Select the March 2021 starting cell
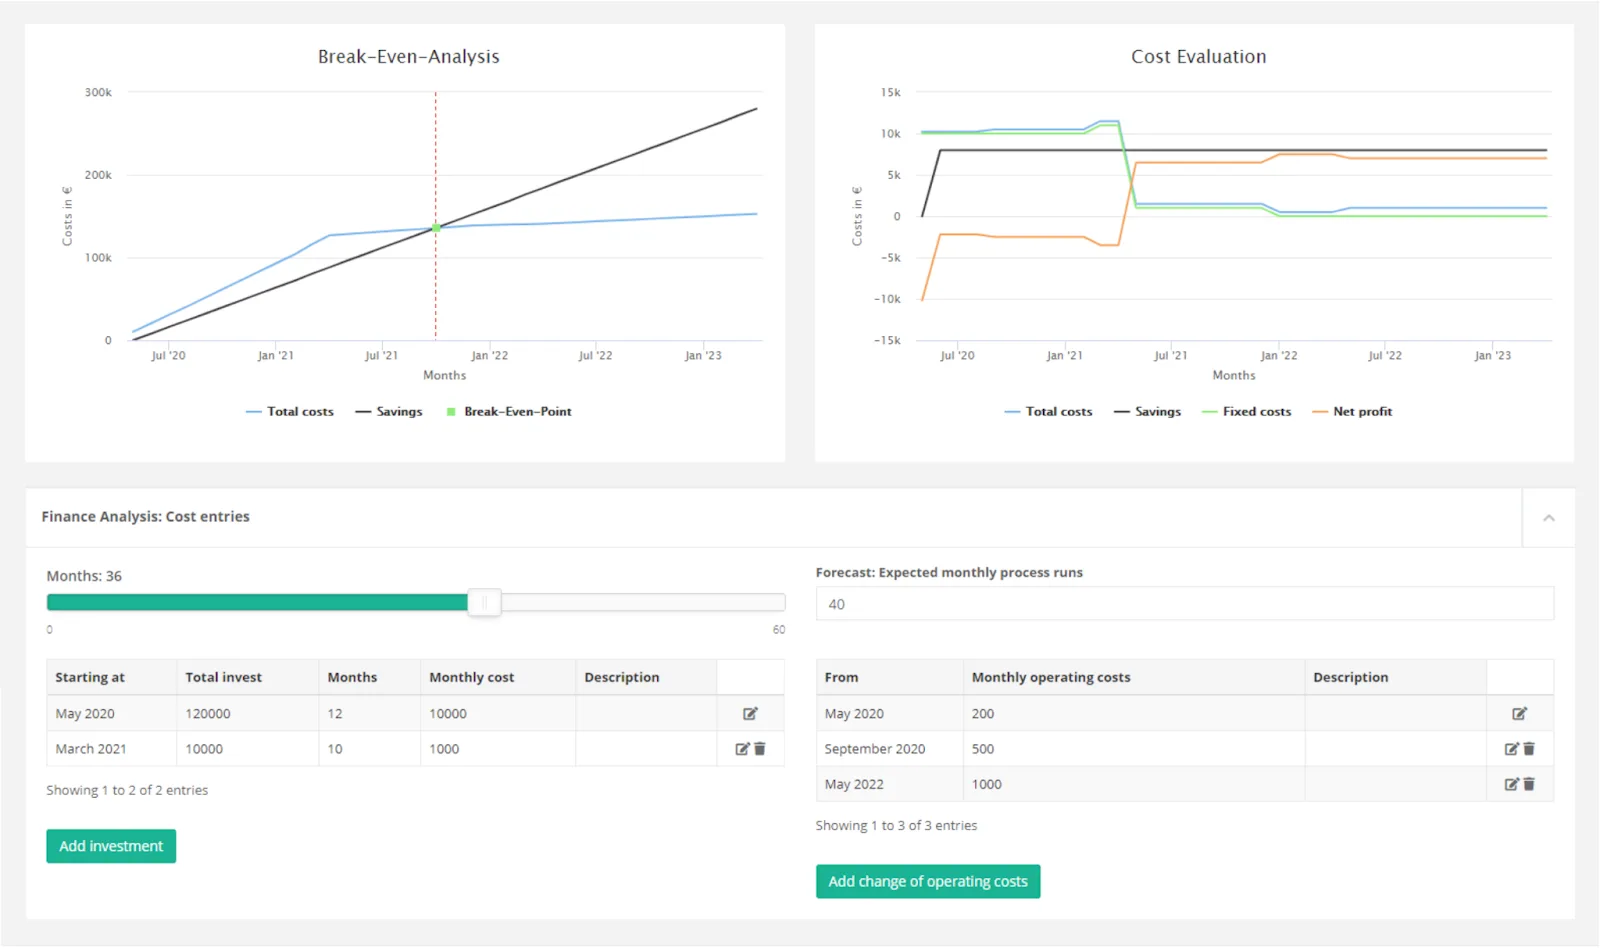The height and width of the screenshot is (948, 1600). [112, 749]
